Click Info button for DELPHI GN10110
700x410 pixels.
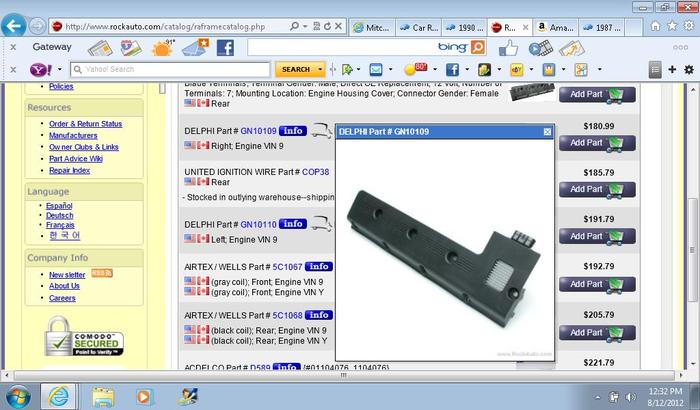tap(293, 224)
